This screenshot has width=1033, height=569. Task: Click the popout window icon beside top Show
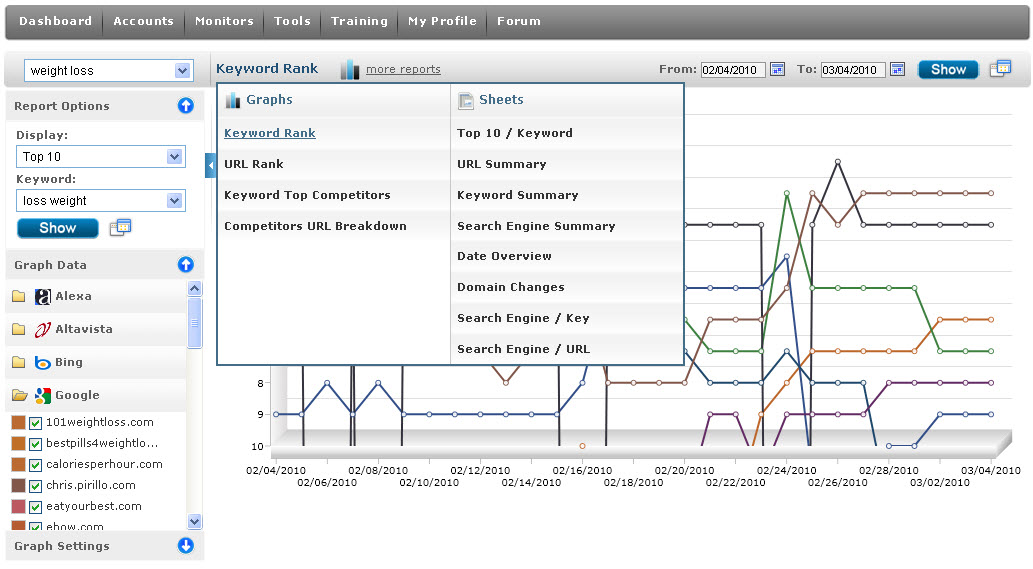pyautogui.click(x=1000, y=68)
